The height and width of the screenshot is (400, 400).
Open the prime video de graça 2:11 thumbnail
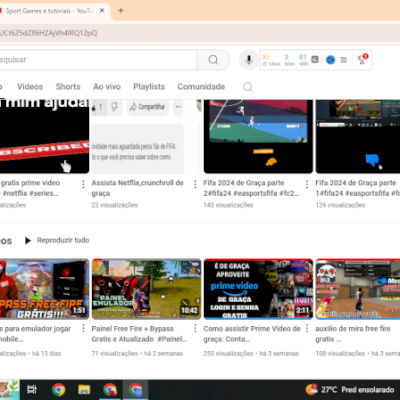(x=258, y=289)
